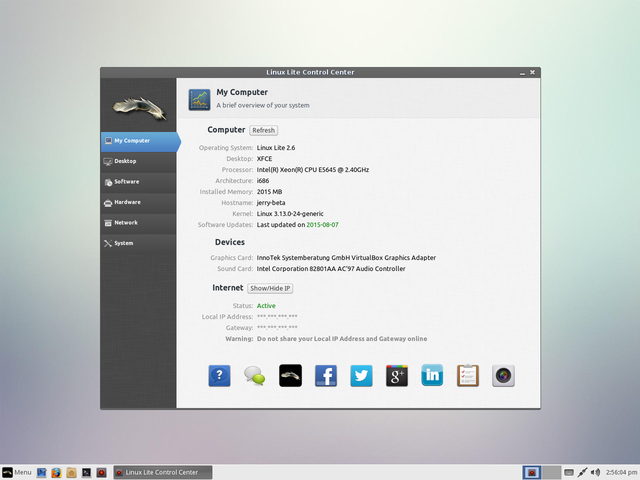Click the Linux Lite feather logo in sidebar
Viewport: 640px width, 480px height.
(x=139, y=108)
